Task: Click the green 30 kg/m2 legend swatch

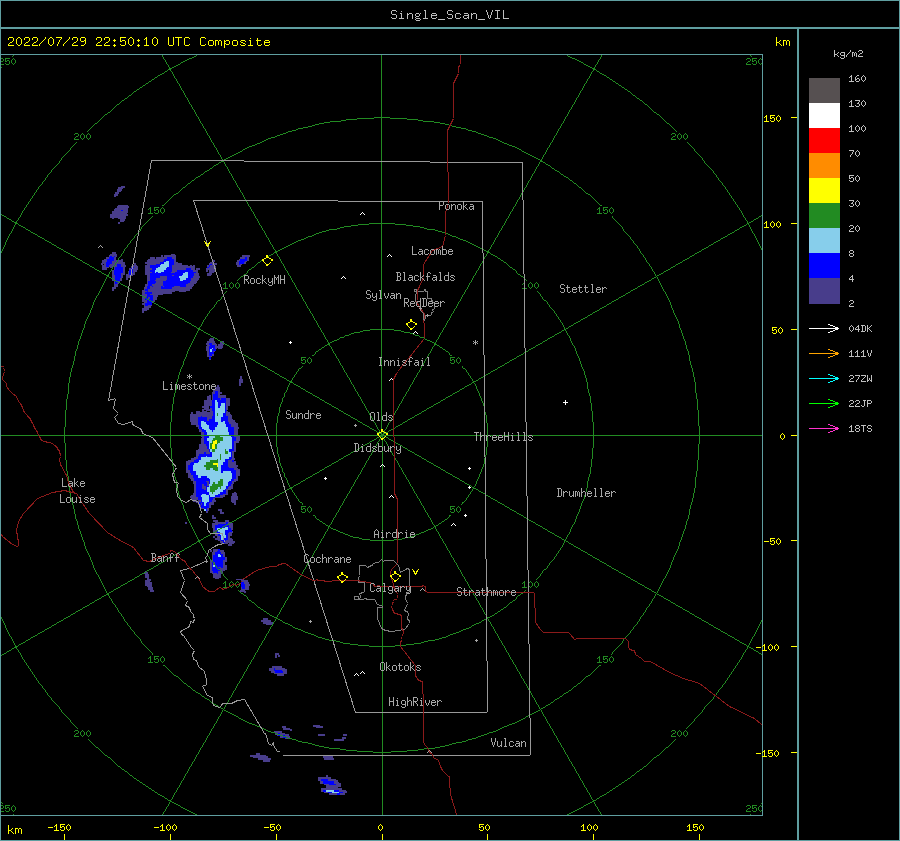Action: pyautogui.click(x=824, y=216)
